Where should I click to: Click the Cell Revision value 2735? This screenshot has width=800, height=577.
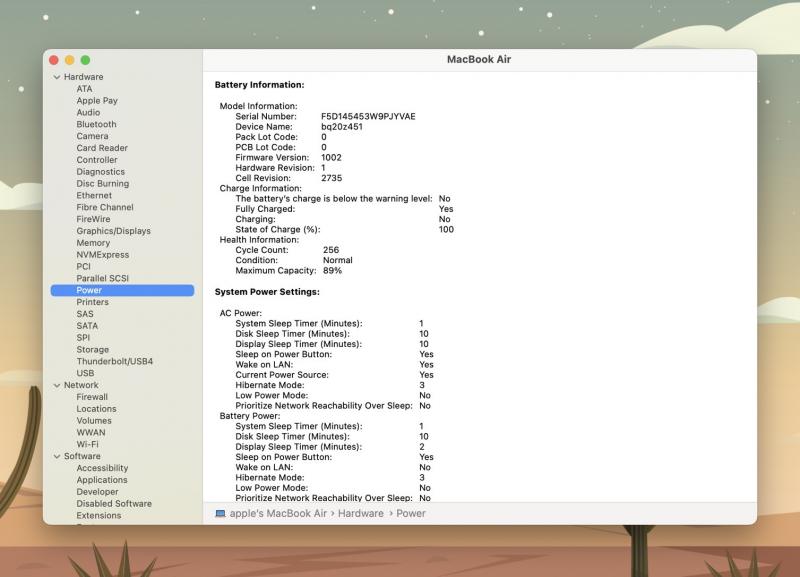pos(332,178)
